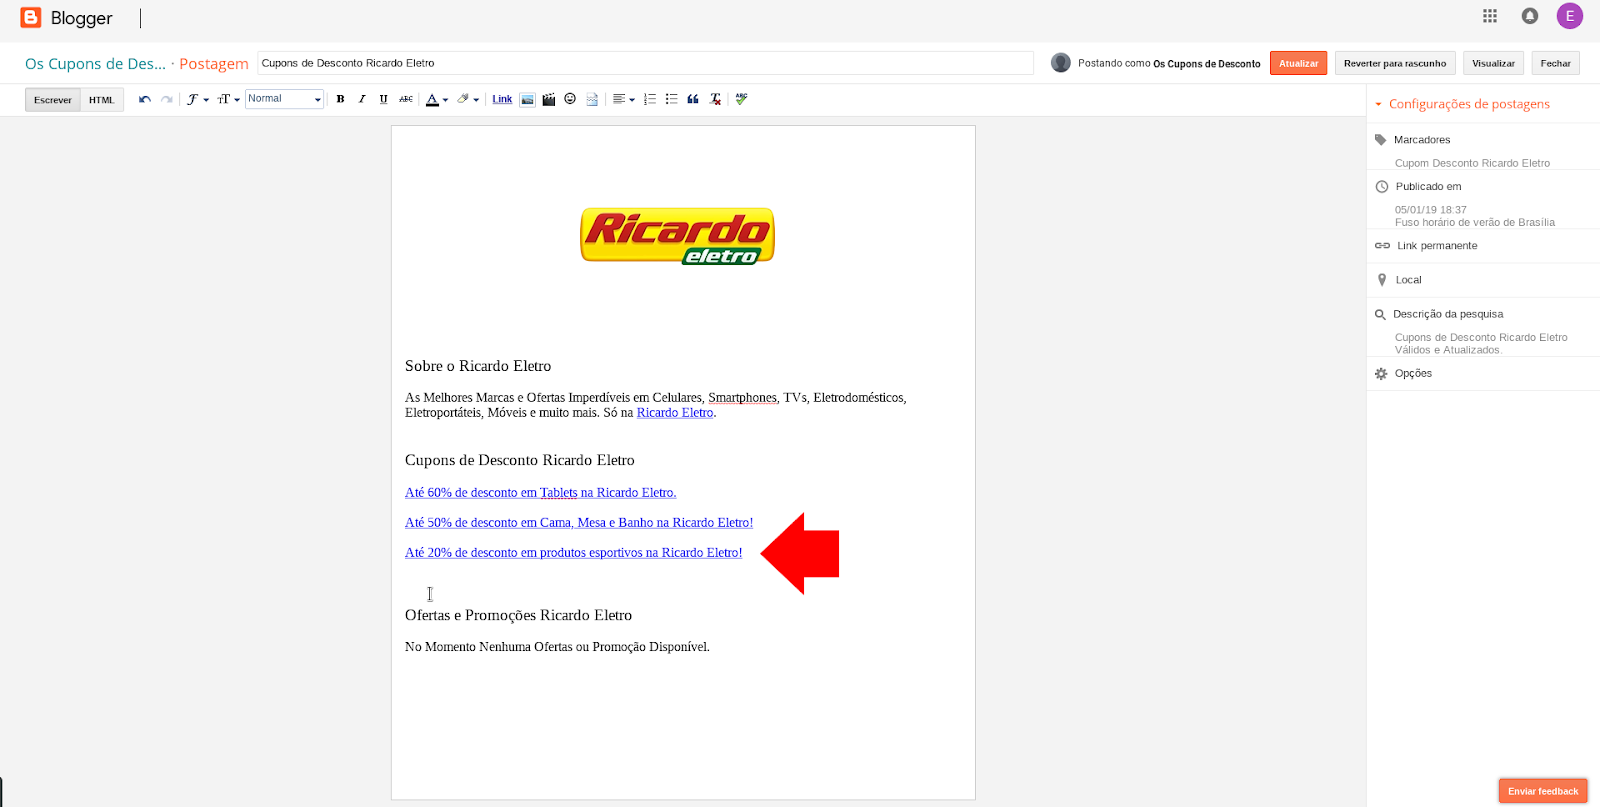Click No Momento Nenhuma Ofertas text

(557, 647)
